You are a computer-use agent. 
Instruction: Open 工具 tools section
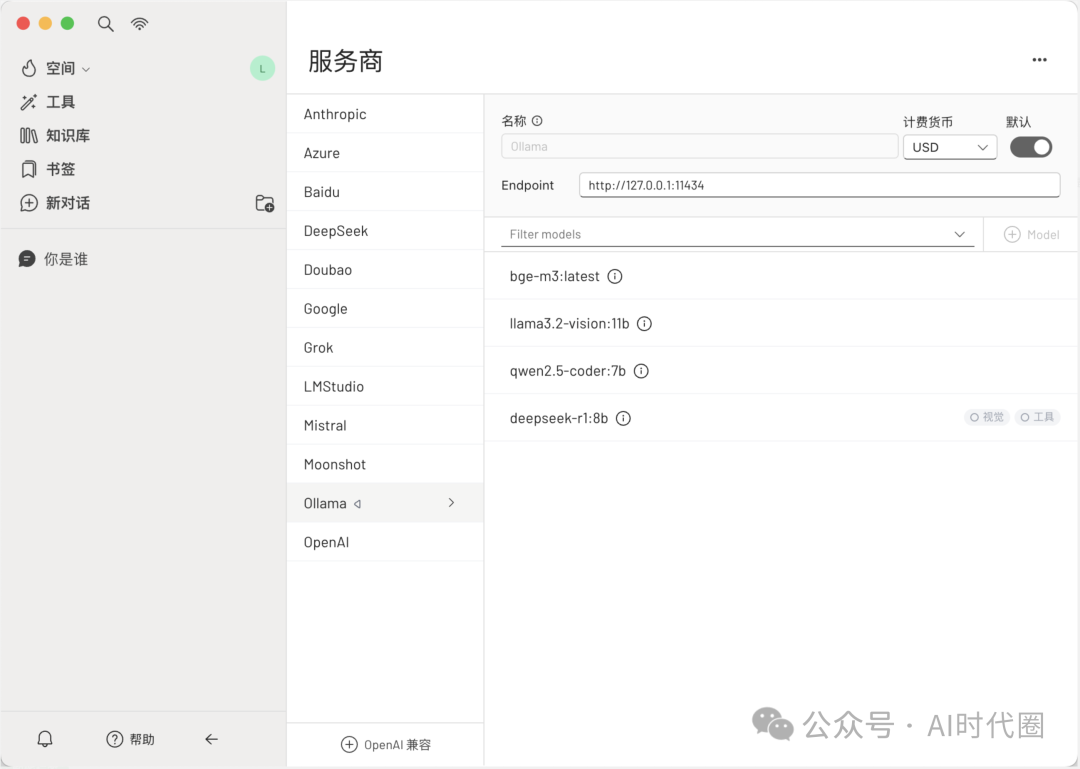coord(61,102)
